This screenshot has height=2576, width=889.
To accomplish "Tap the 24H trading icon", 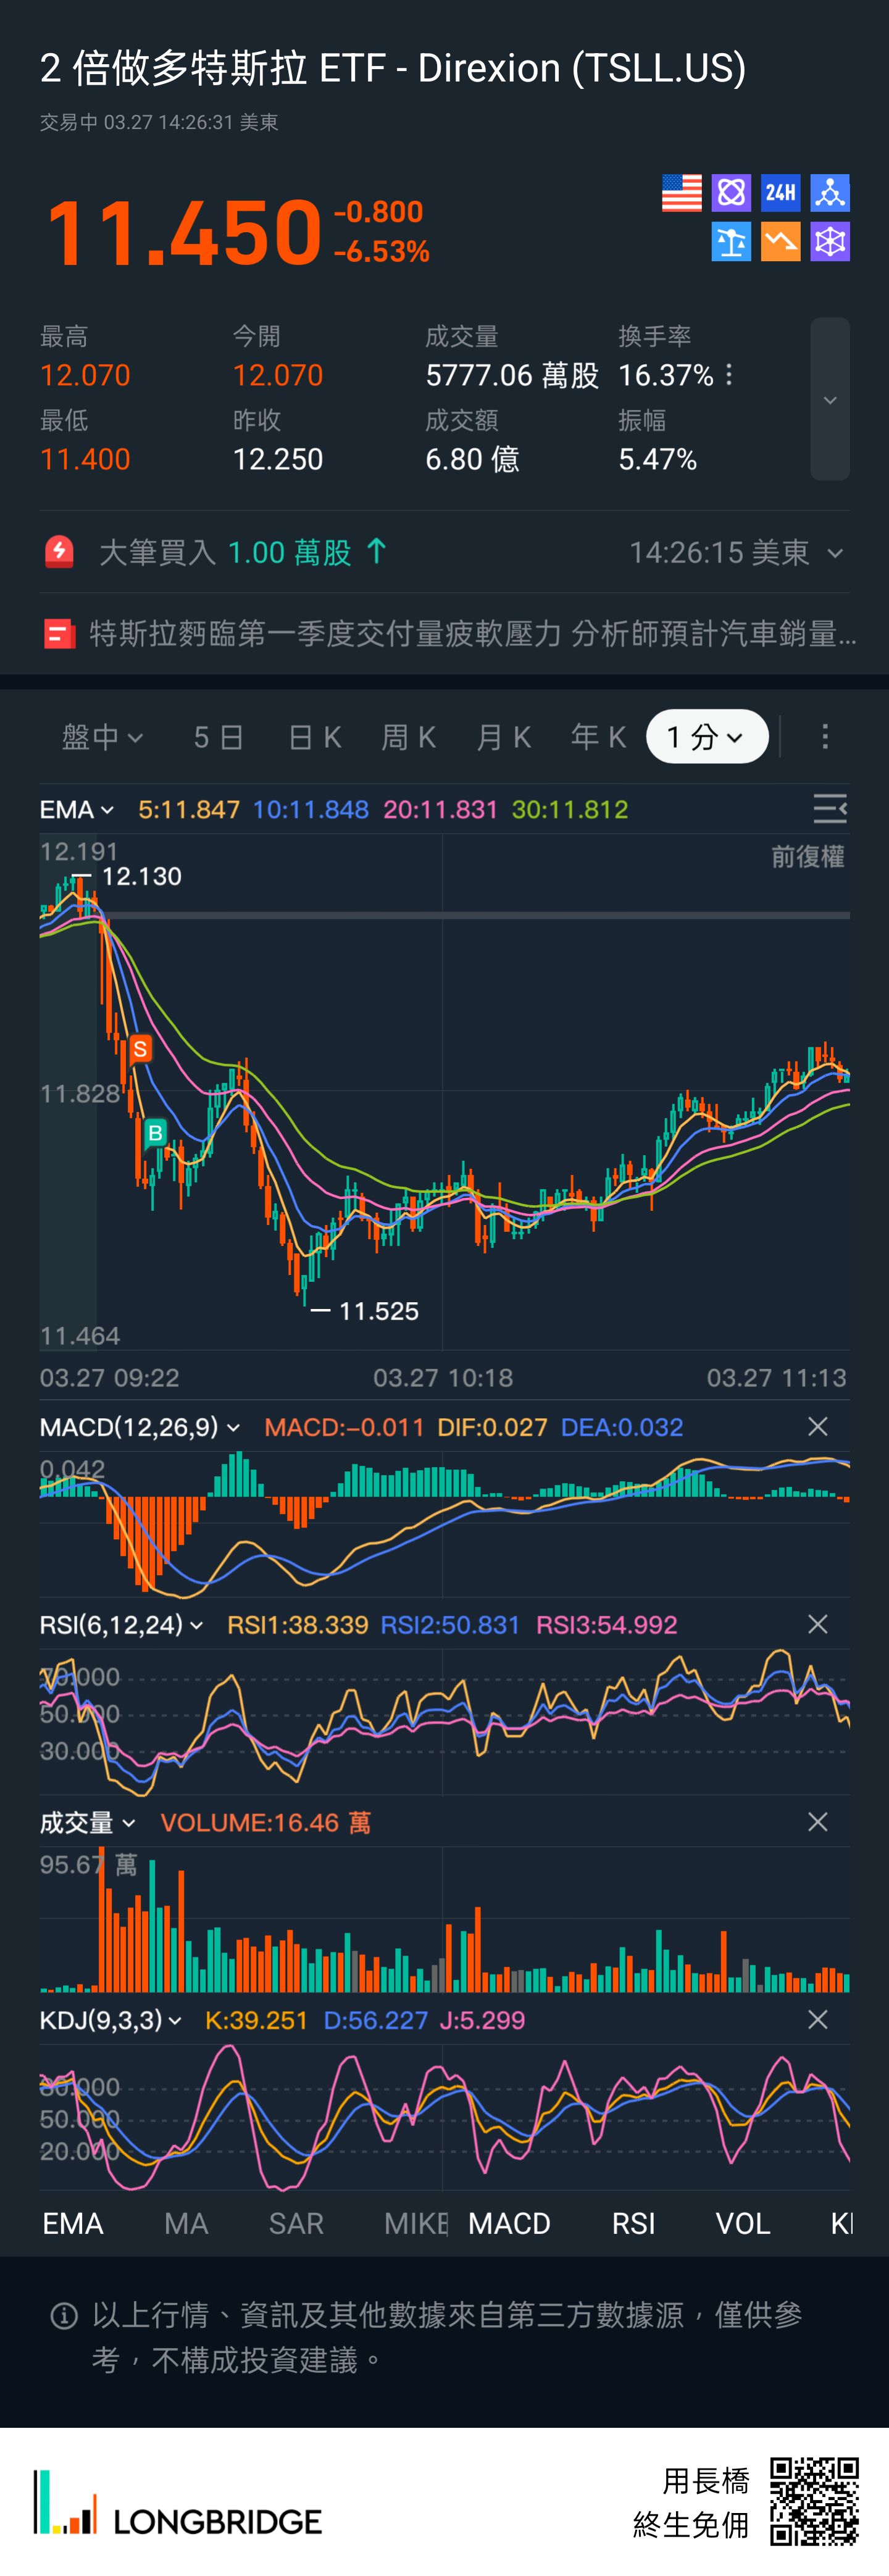I will (x=780, y=193).
